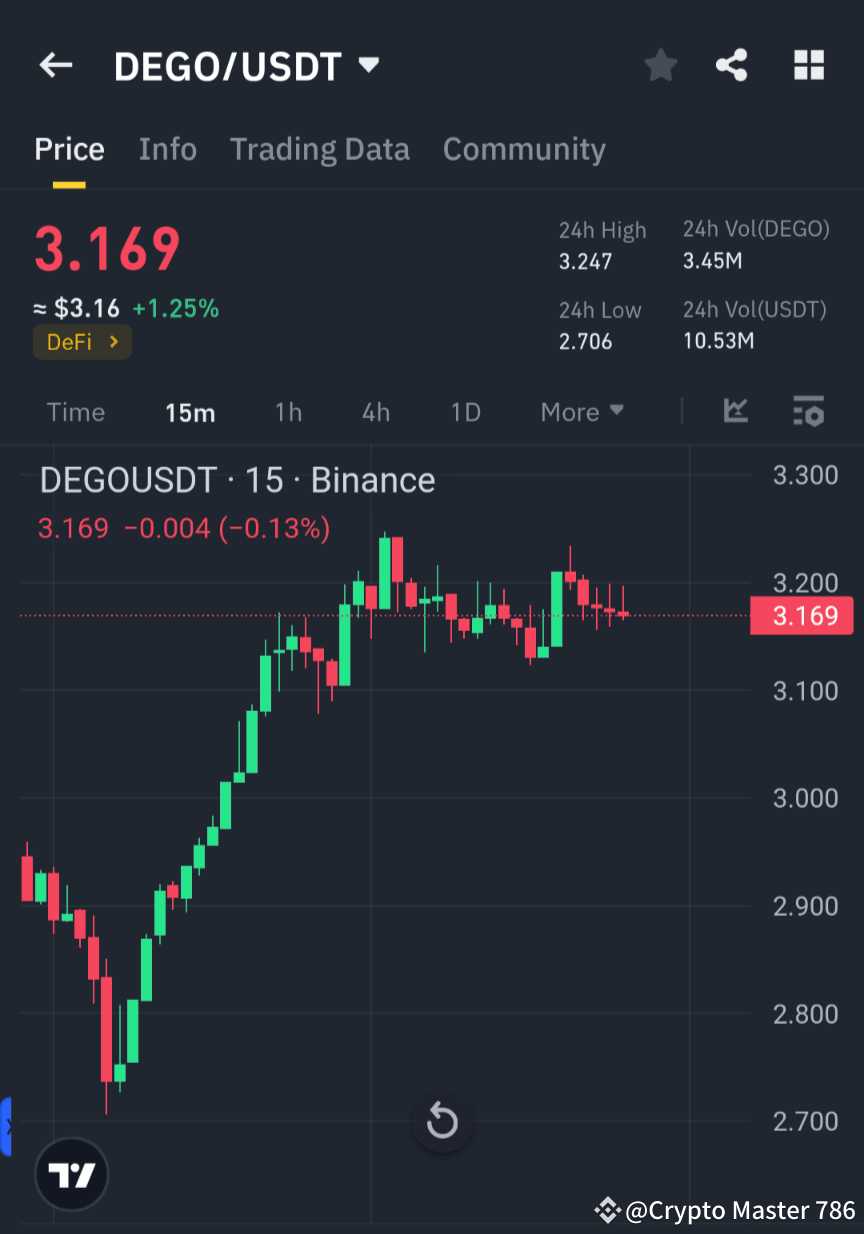Open the grid features menu

[809, 65]
